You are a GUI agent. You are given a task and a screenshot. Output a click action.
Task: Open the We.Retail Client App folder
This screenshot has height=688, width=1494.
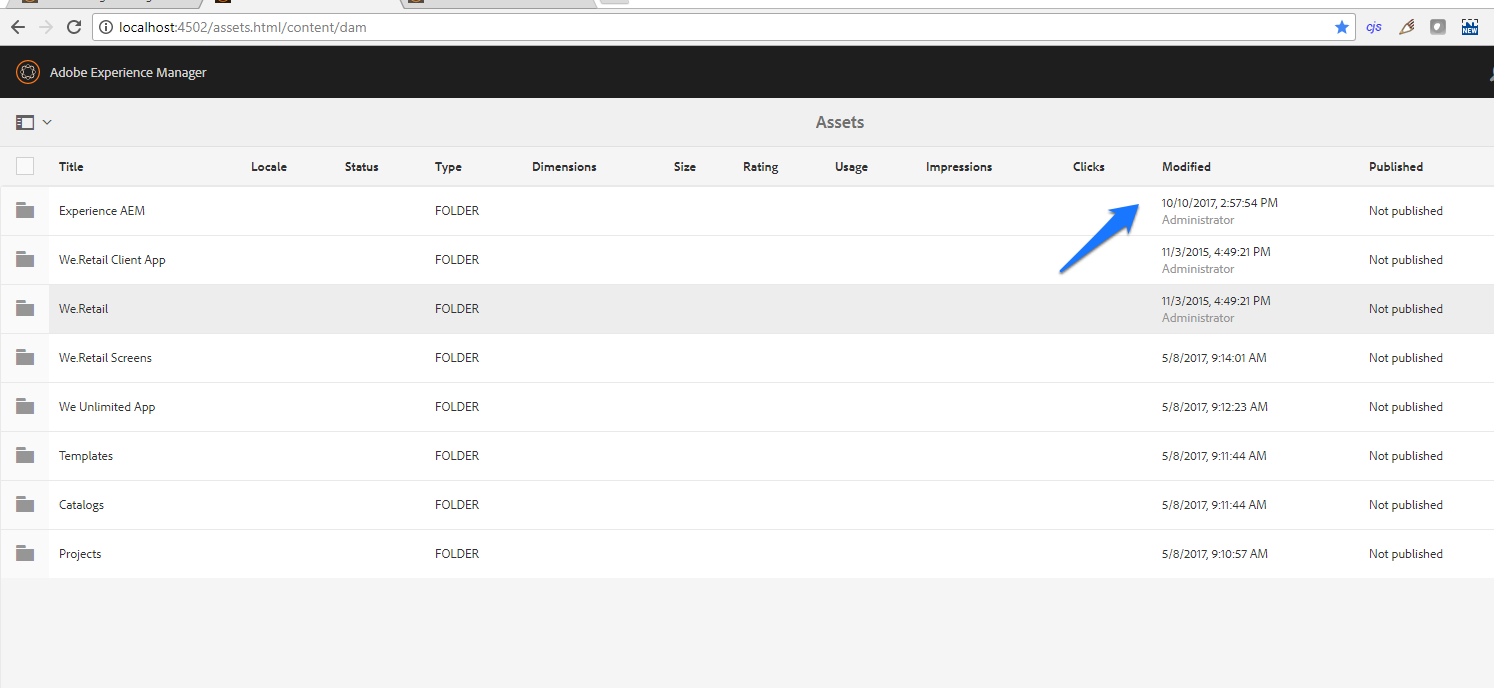pos(112,259)
